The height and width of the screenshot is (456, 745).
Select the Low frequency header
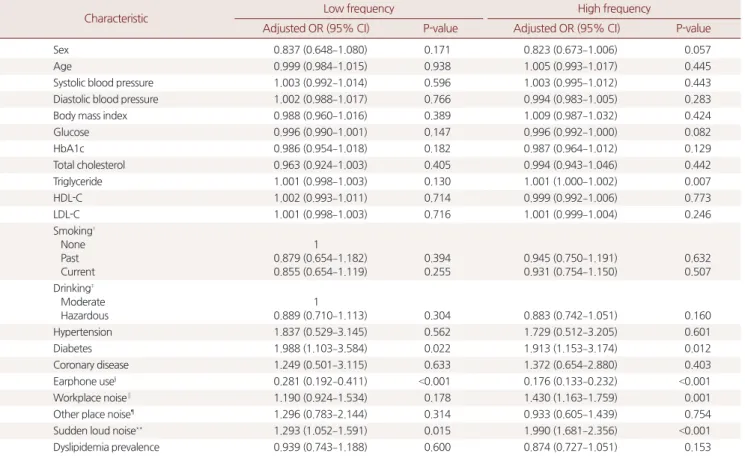point(359,9)
